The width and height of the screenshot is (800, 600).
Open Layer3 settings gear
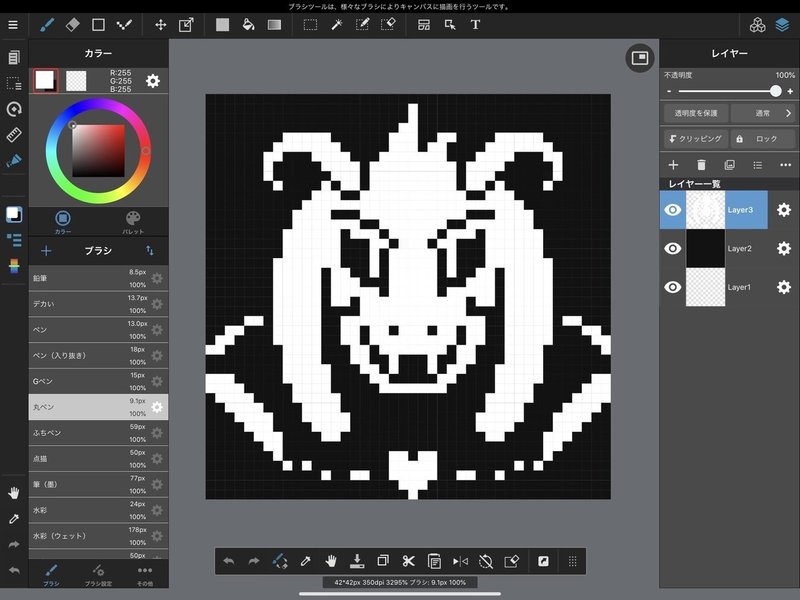(784, 210)
